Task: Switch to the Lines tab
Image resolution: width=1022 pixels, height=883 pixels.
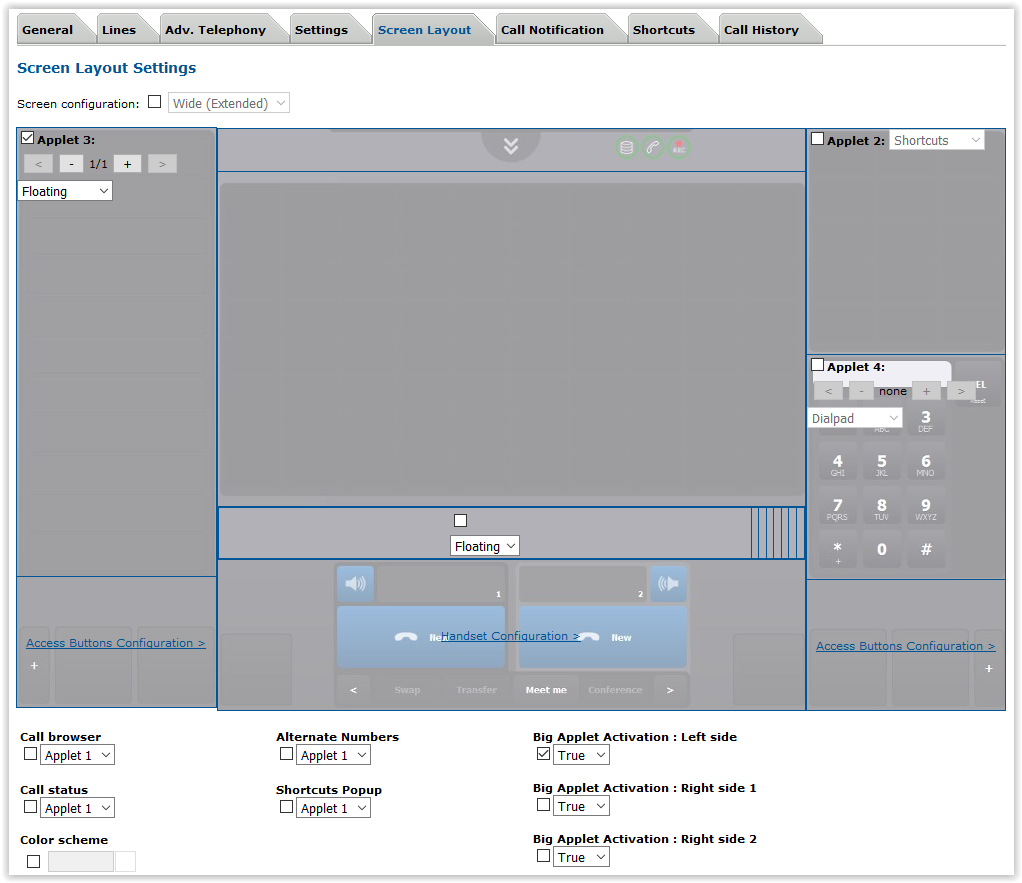Action: [119, 30]
